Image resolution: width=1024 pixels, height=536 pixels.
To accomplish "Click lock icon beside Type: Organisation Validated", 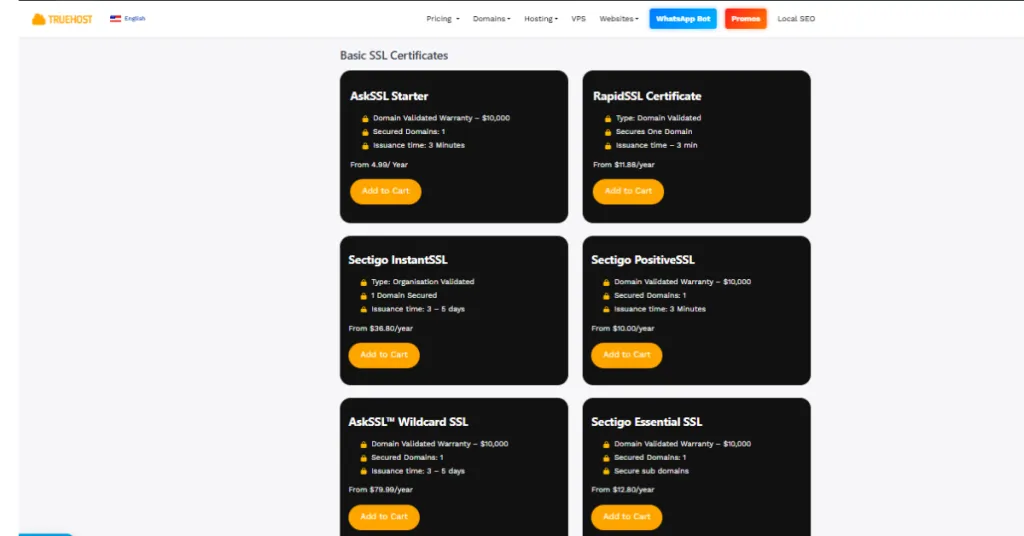I will click(364, 282).
